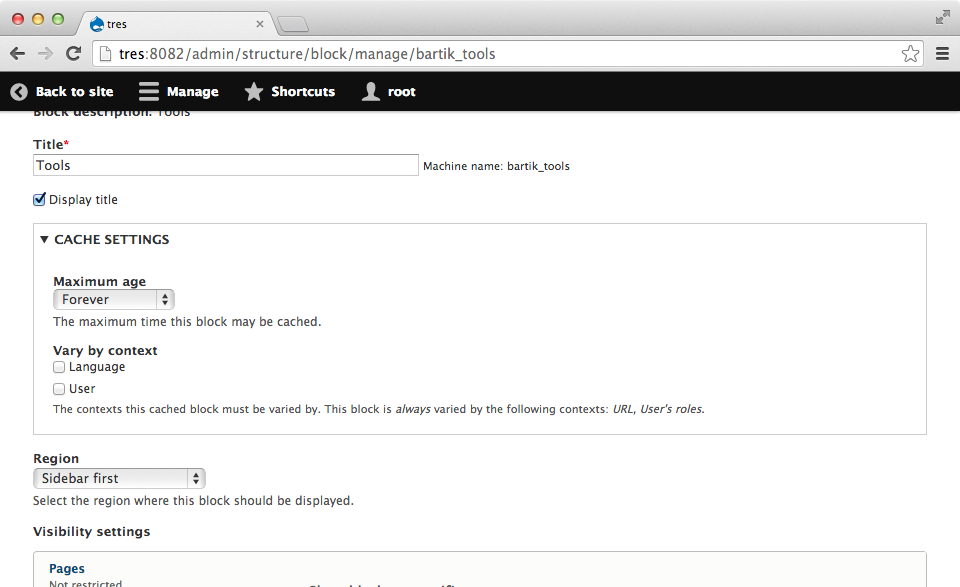960x587 pixels.
Task: Click the root user account icon
Action: 370,91
